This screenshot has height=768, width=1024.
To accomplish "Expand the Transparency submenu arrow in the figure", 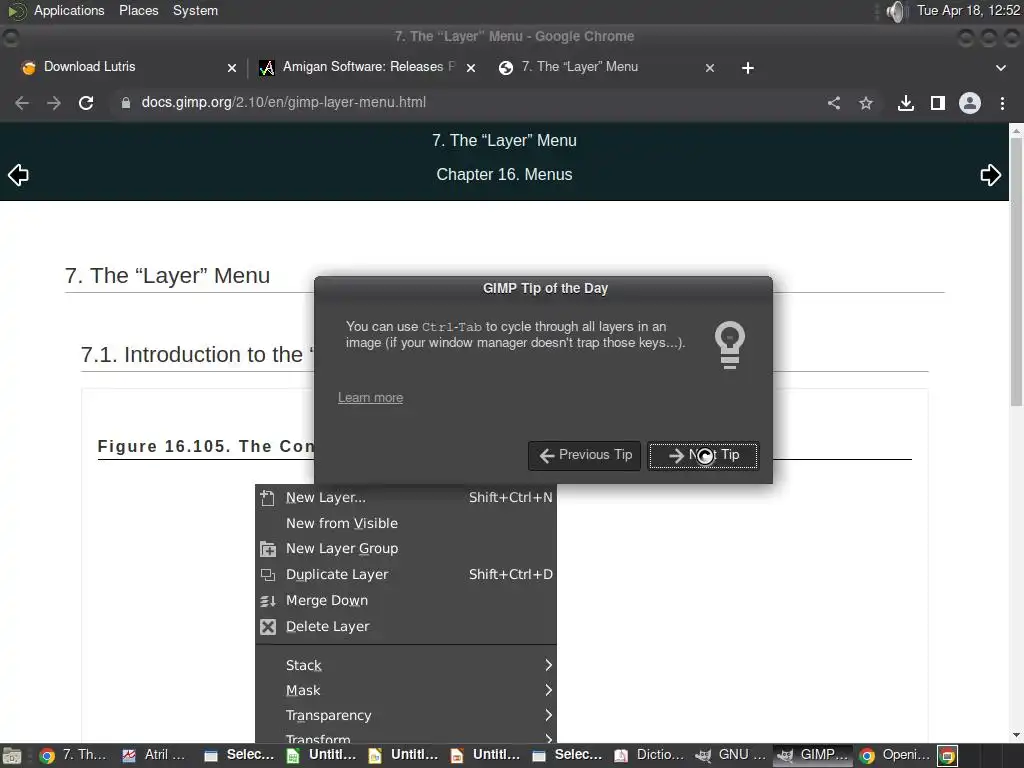I will click(549, 715).
